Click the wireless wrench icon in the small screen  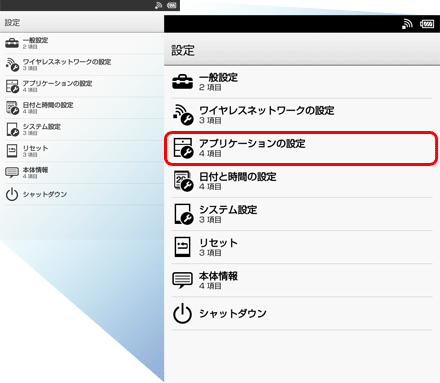[x=12, y=65]
